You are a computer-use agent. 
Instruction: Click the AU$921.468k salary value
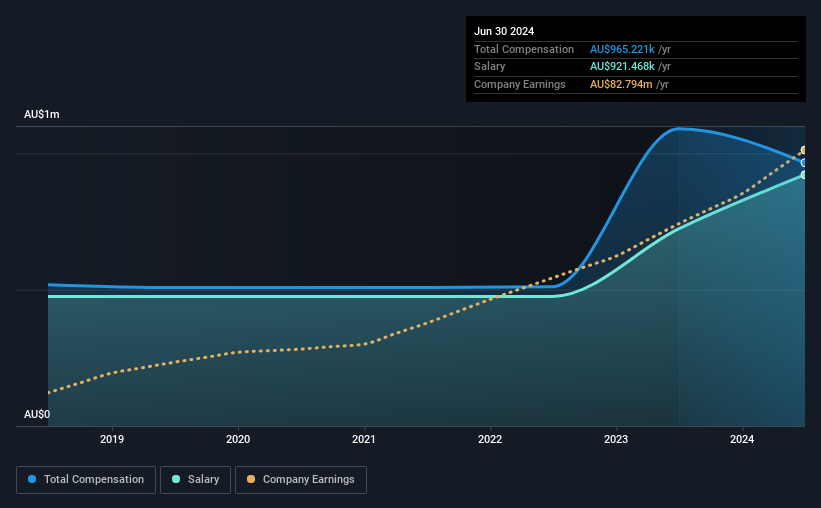(622, 67)
